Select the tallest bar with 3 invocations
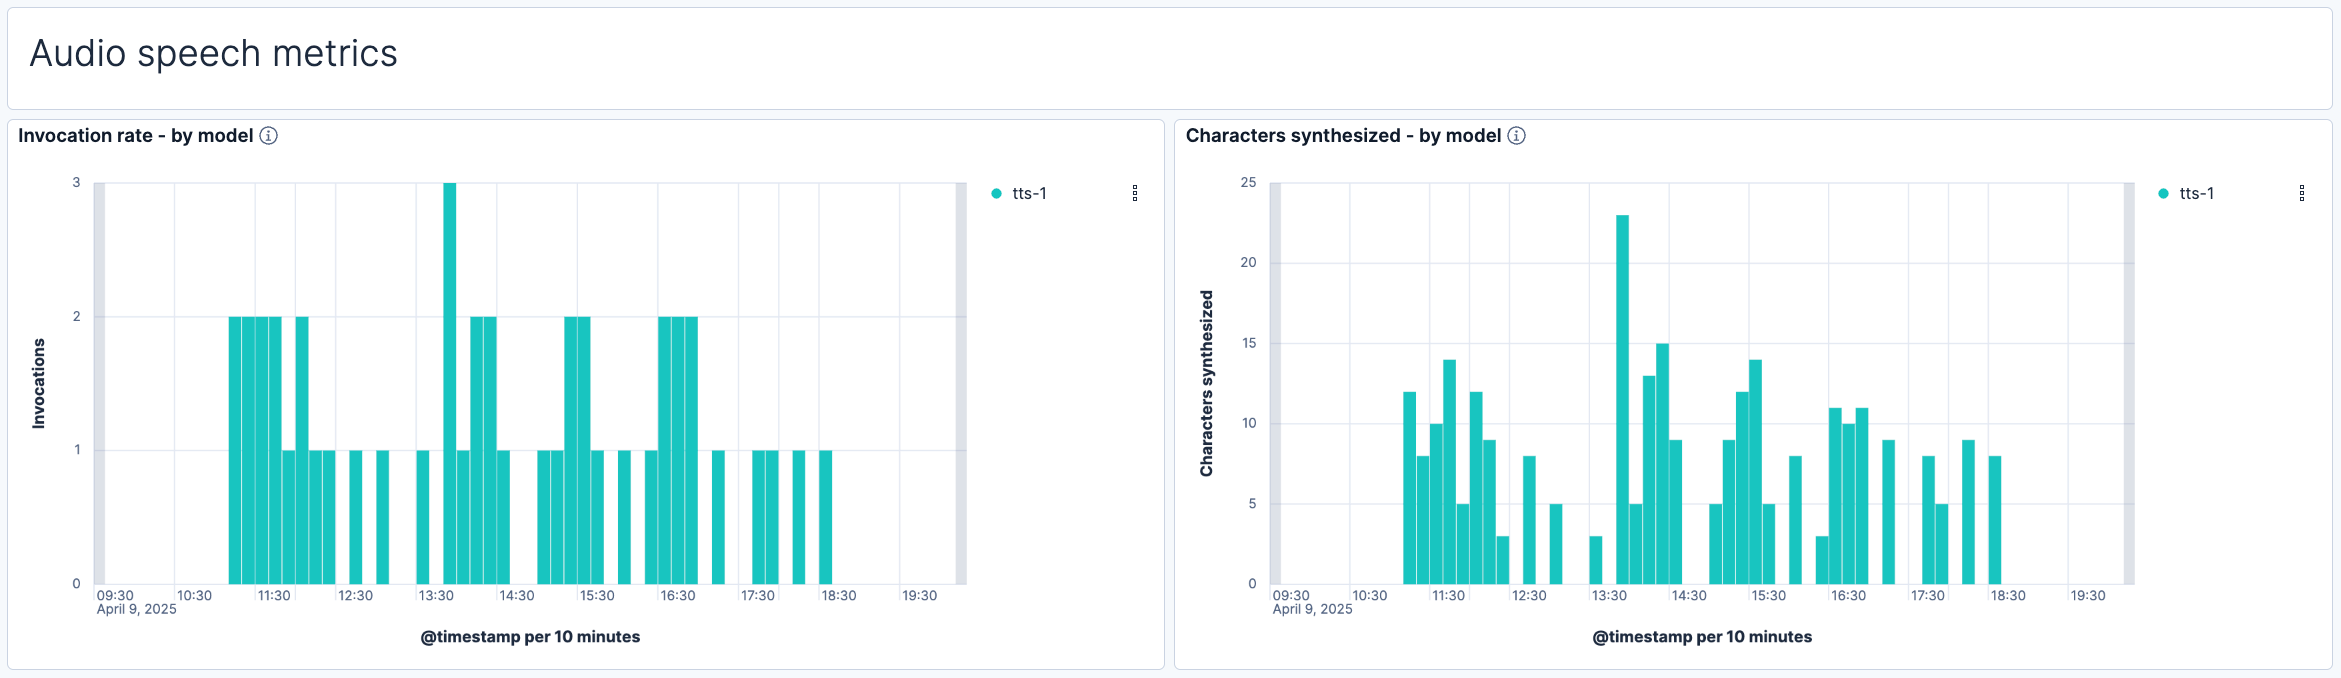Viewport: 2341px width, 678px height. pyautogui.click(x=449, y=380)
